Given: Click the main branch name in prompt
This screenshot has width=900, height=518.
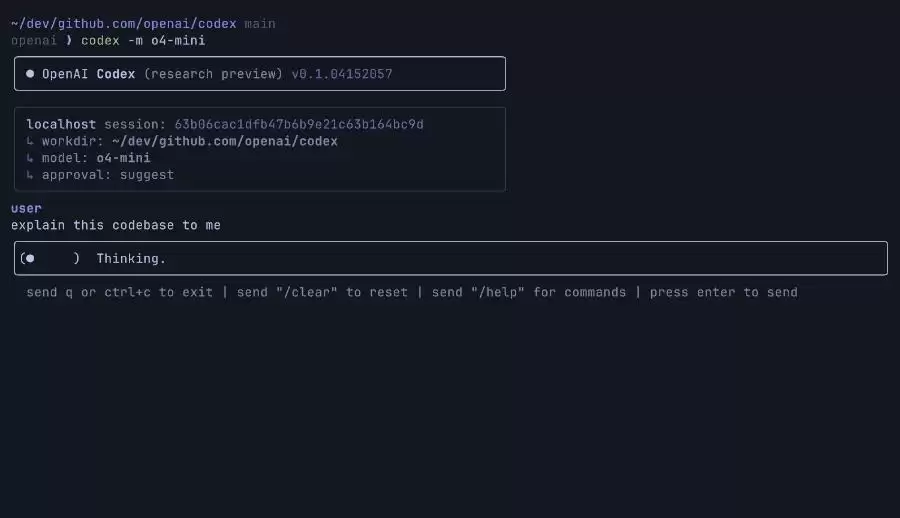Looking at the screenshot, I should coord(260,24).
